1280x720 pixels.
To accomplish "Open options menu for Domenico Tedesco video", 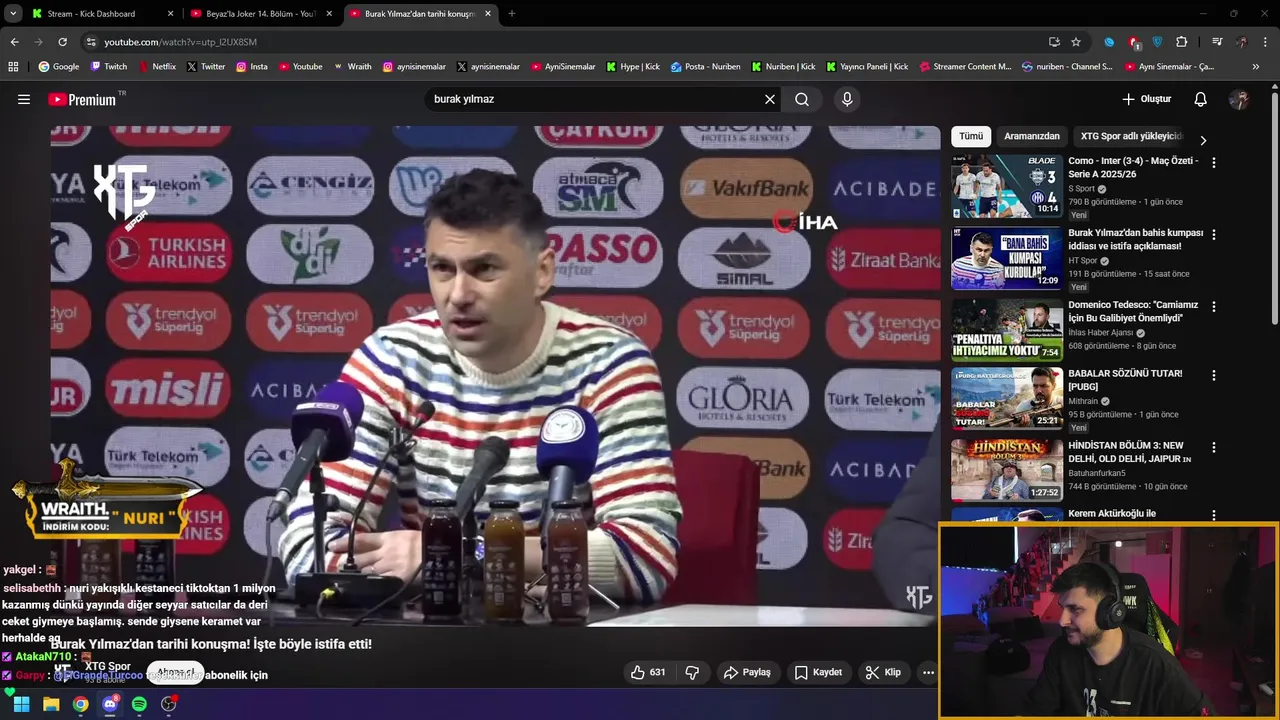I will pyautogui.click(x=1214, y=306).
